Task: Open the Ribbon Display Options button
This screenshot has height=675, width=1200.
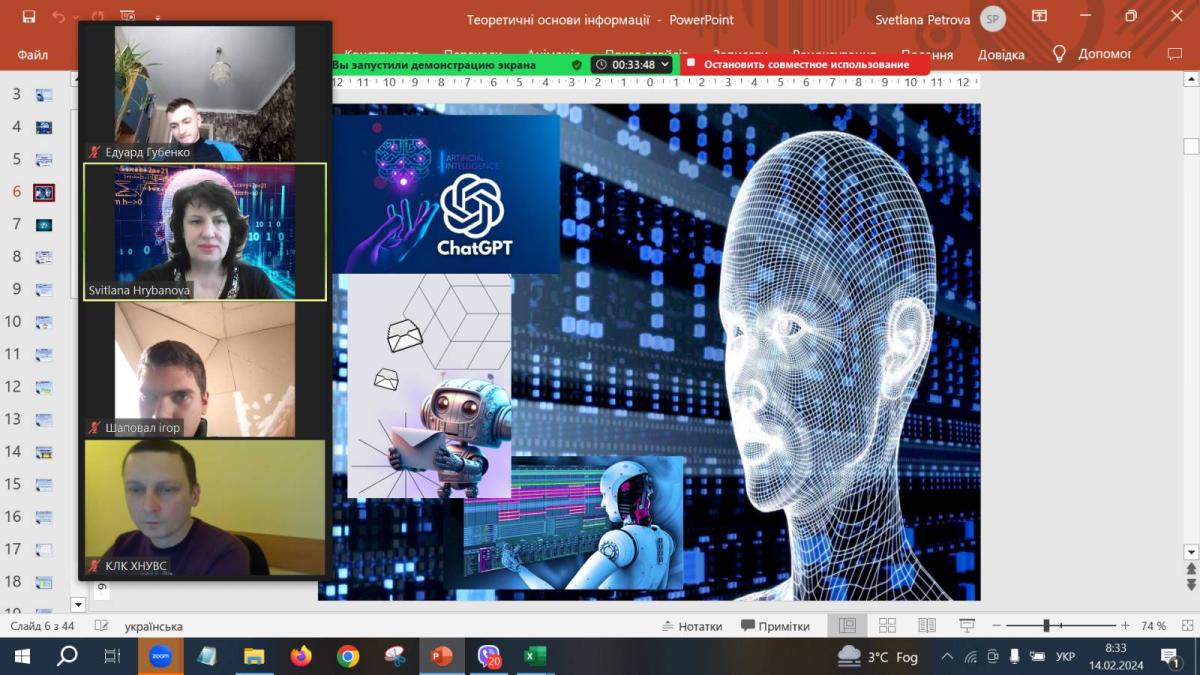Action: point(1040,17)
